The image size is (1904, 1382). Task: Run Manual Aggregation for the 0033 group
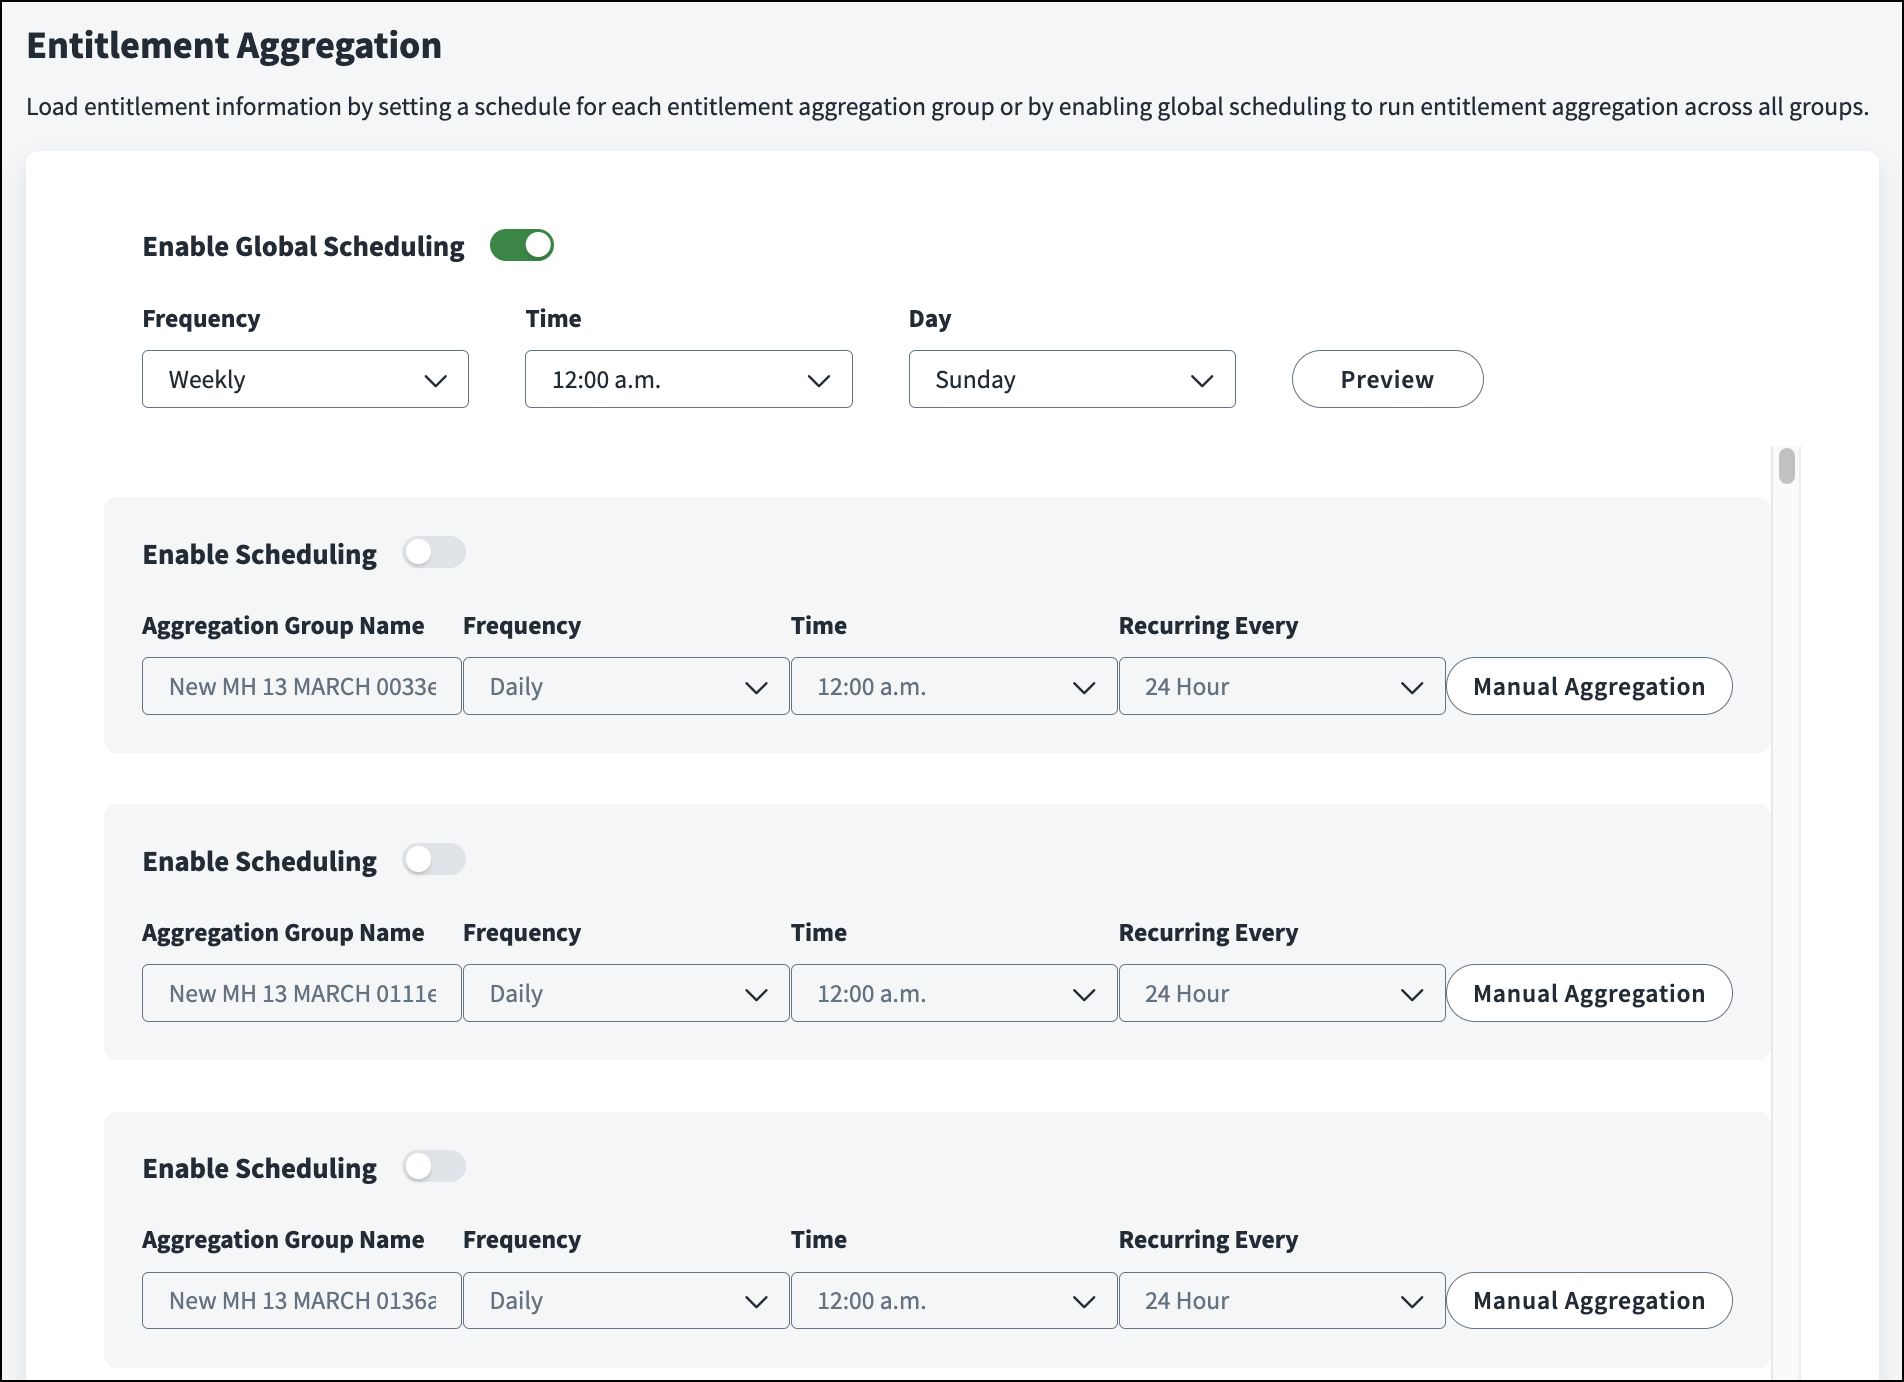1588,686
